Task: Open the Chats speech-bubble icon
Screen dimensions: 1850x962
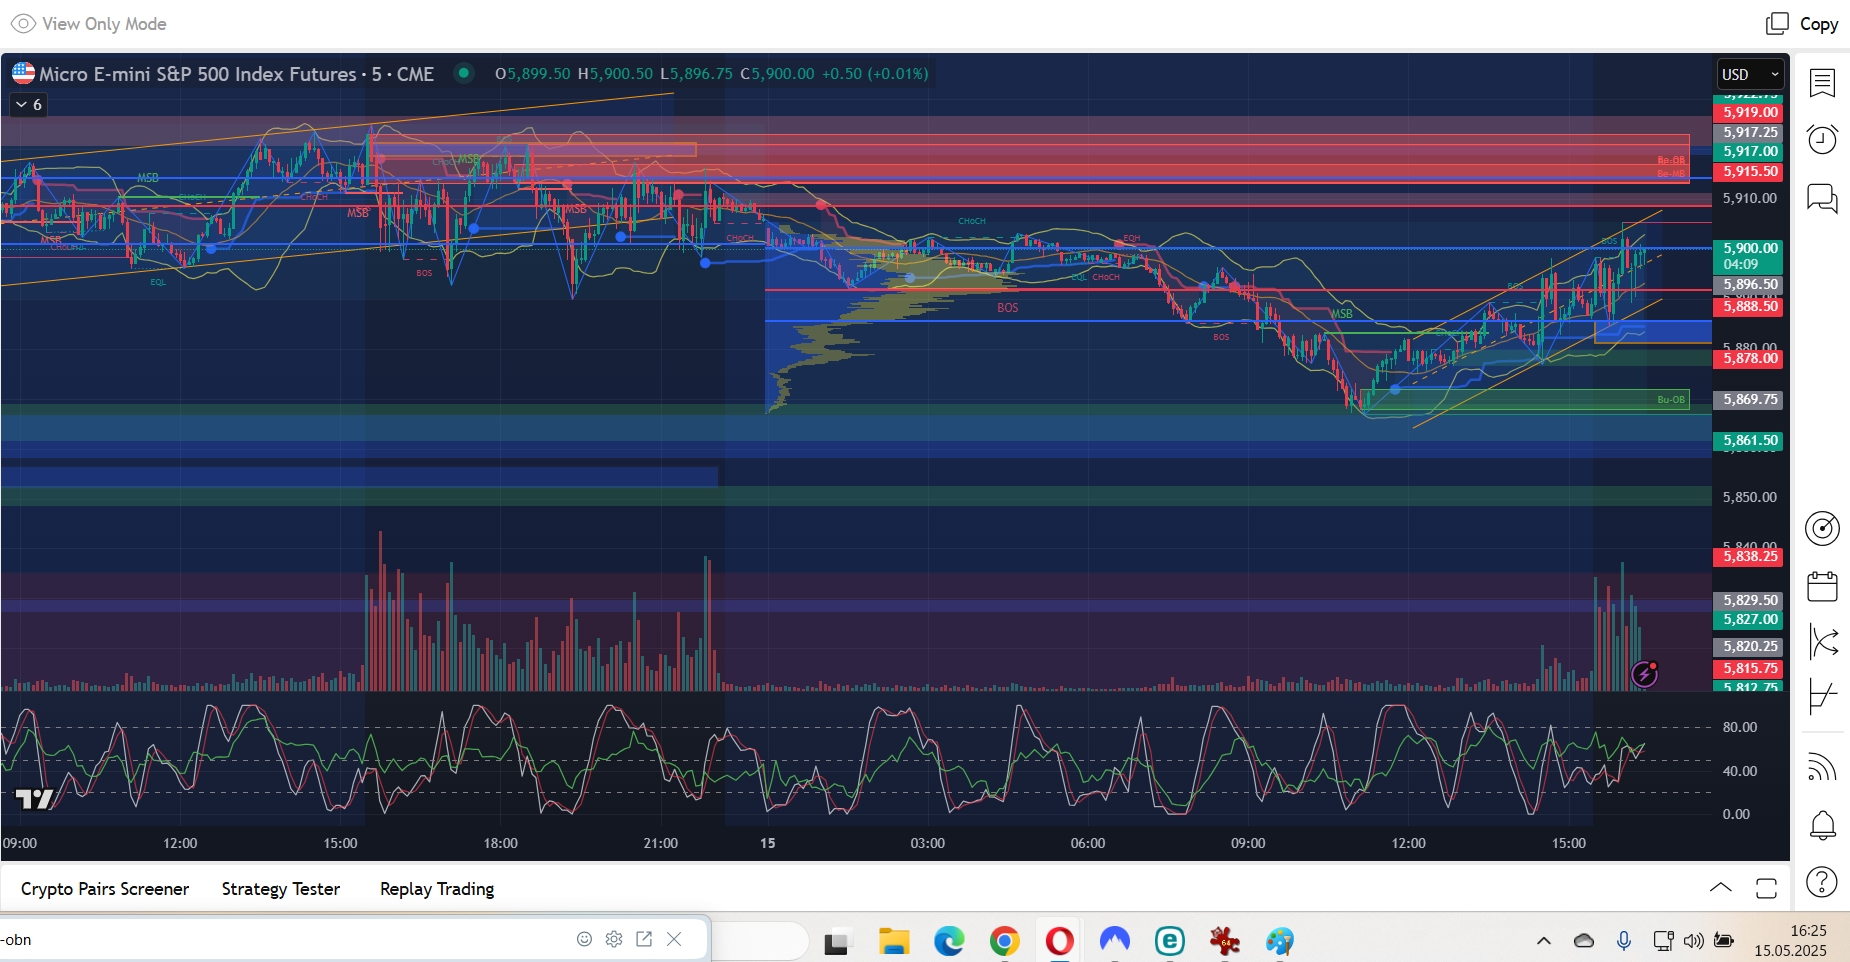Action: [1822, 198]
